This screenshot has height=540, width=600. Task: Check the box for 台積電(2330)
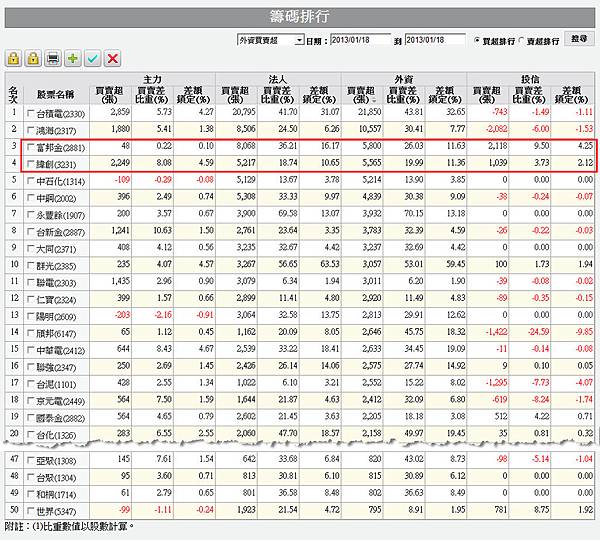[31, 113]
